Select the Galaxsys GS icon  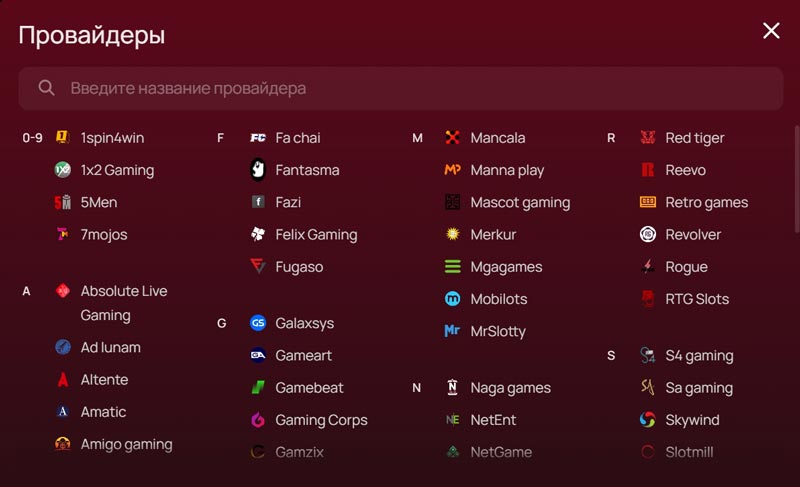[257, 323]
